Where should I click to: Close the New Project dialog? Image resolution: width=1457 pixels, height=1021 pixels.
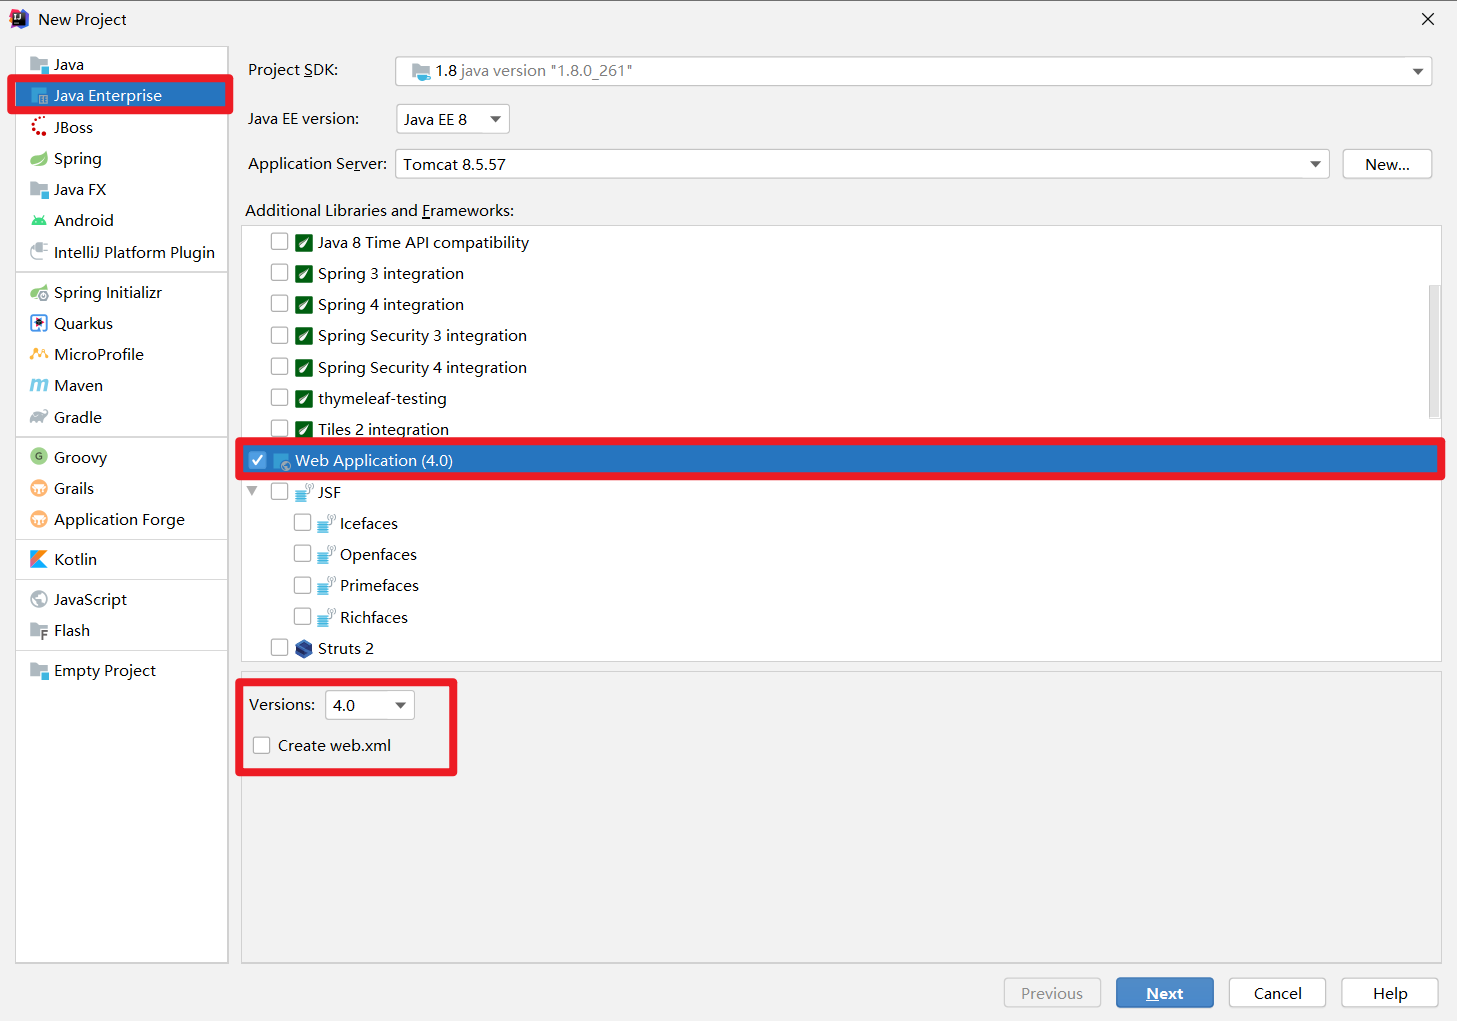tap(1428, 19)
